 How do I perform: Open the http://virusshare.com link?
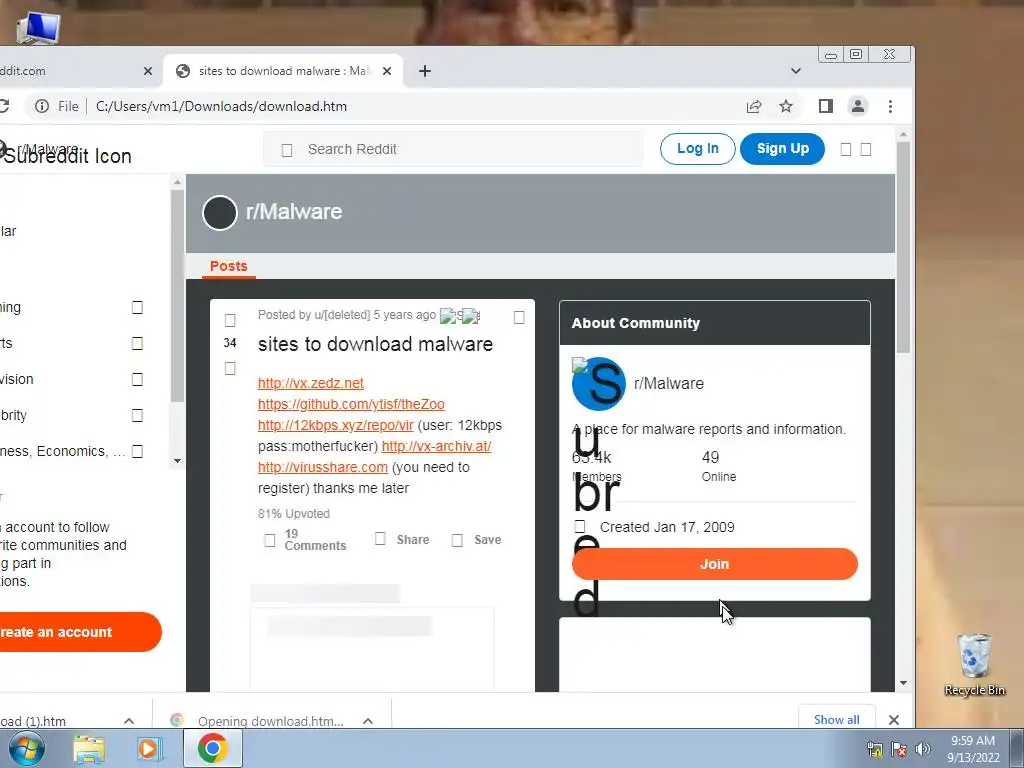(x=323, y=467)
